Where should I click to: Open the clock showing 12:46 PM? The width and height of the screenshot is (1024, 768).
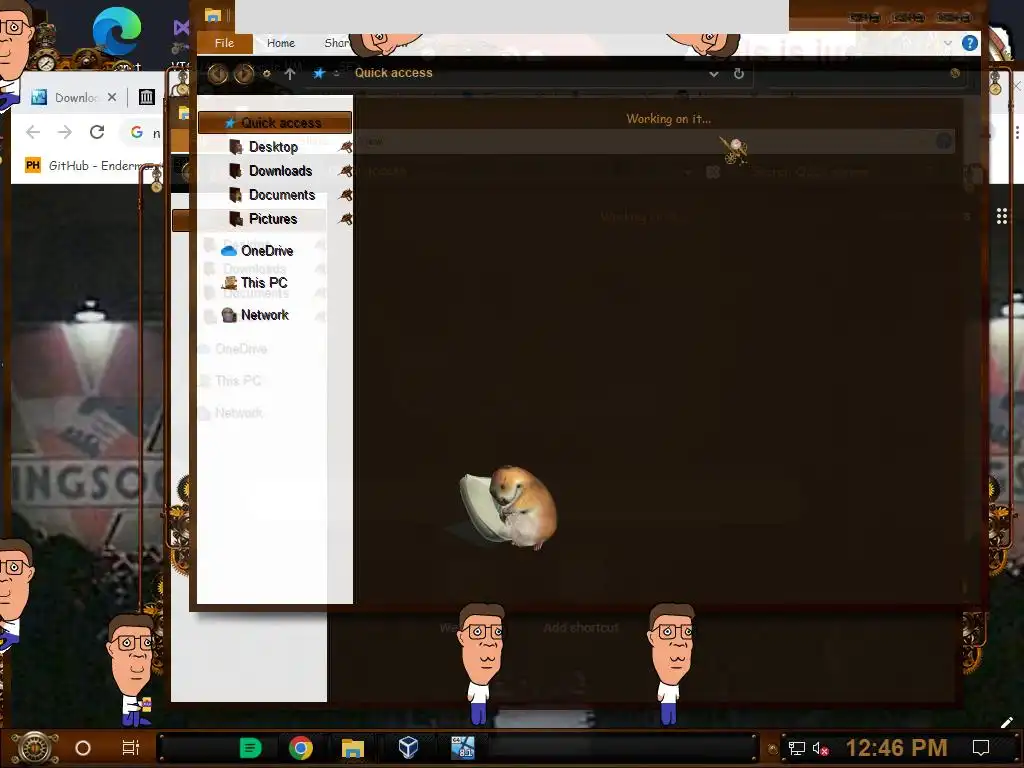pos(897,748)
